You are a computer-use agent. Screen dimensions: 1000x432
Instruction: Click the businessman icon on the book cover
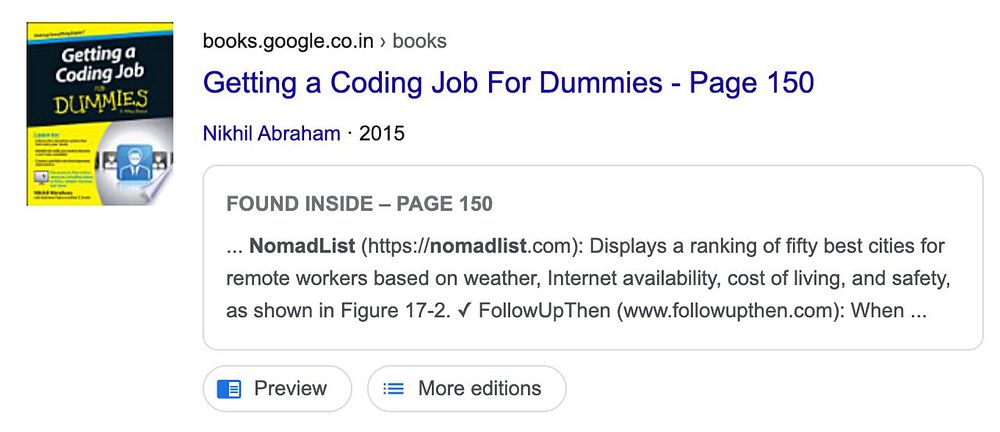click(134, 162)
